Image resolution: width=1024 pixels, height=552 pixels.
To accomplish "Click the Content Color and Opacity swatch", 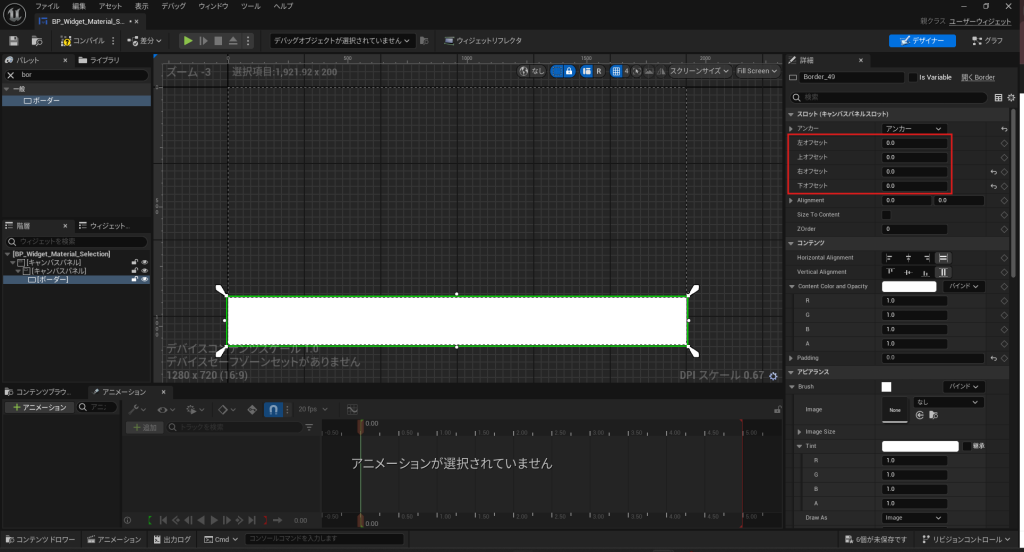I will click(x=909, y=286).
